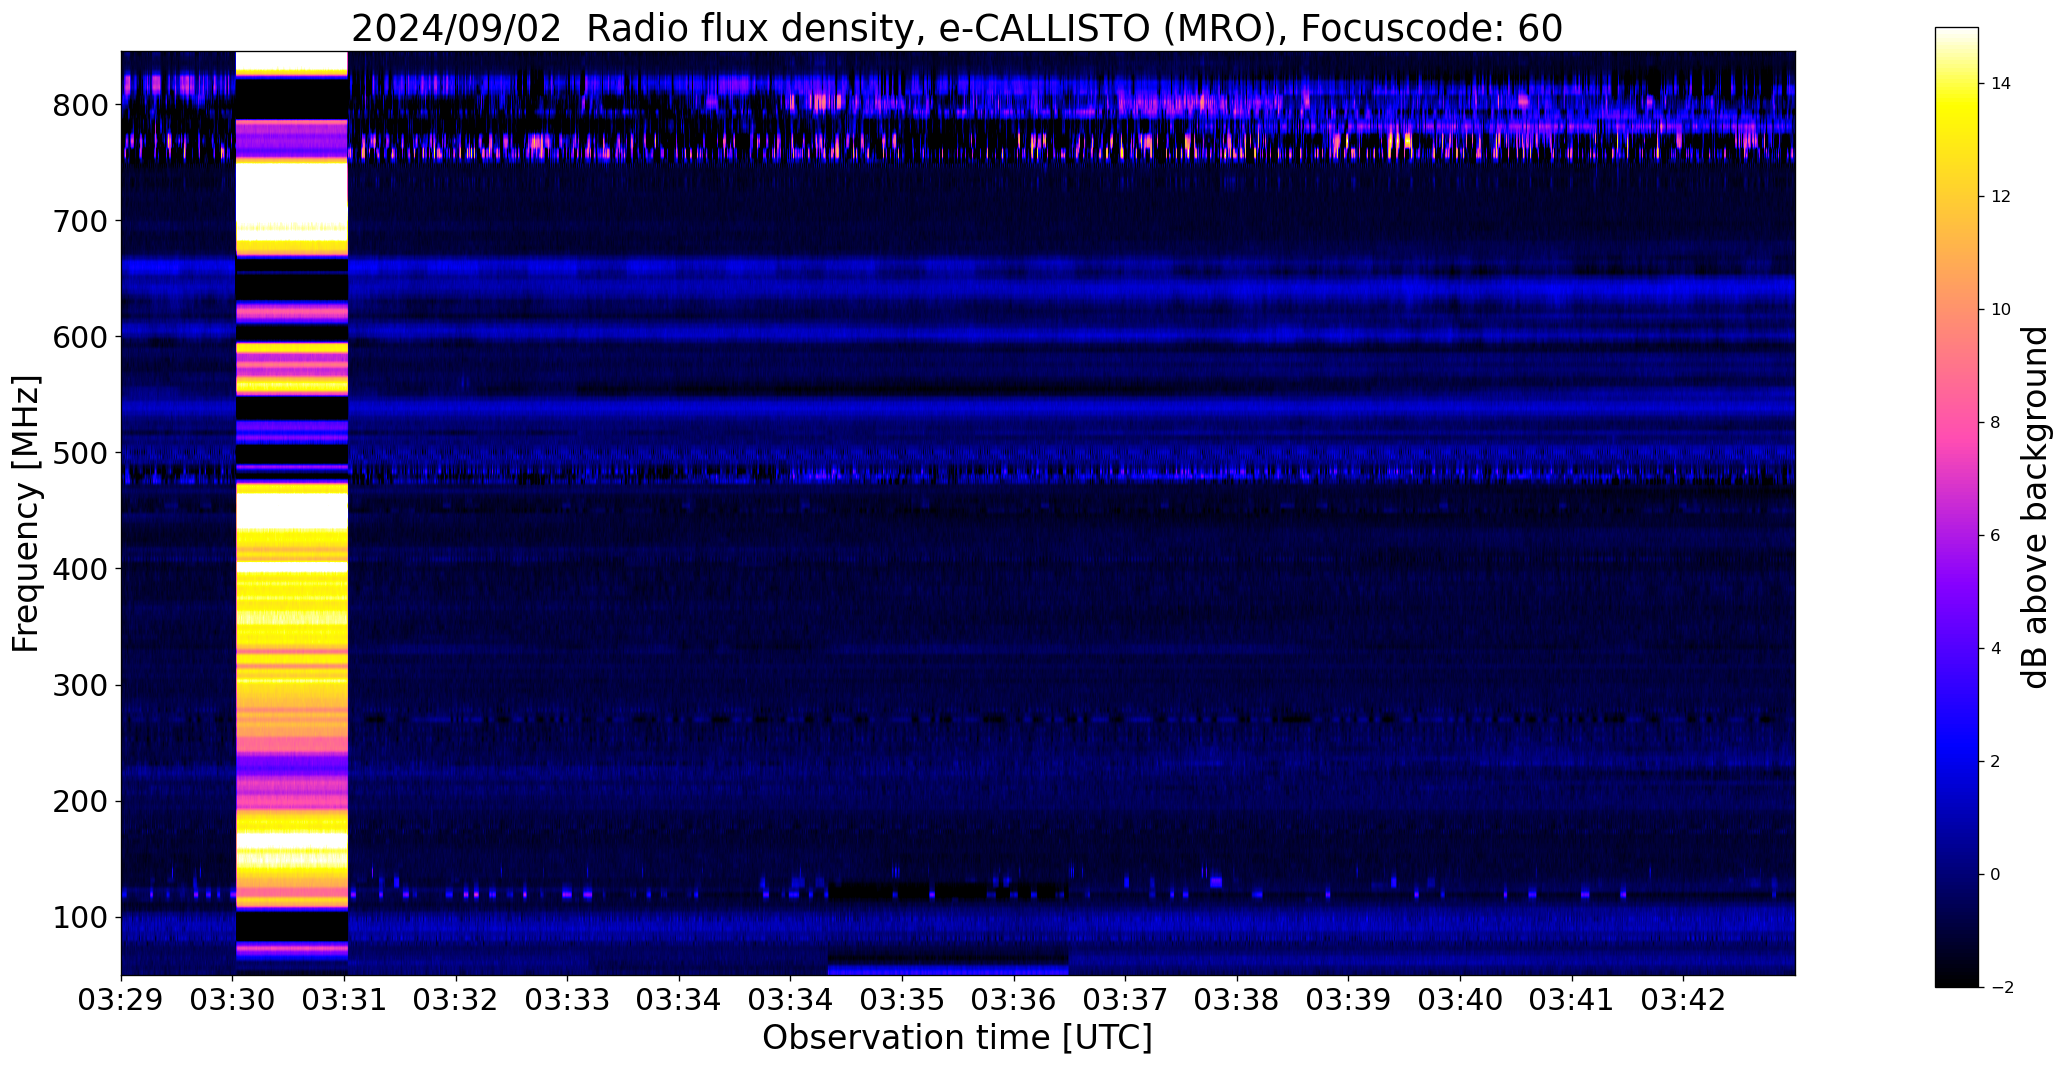Click the 600 frequency tick label
The height and width of the screenshot is (1067, 2066).
80,337
